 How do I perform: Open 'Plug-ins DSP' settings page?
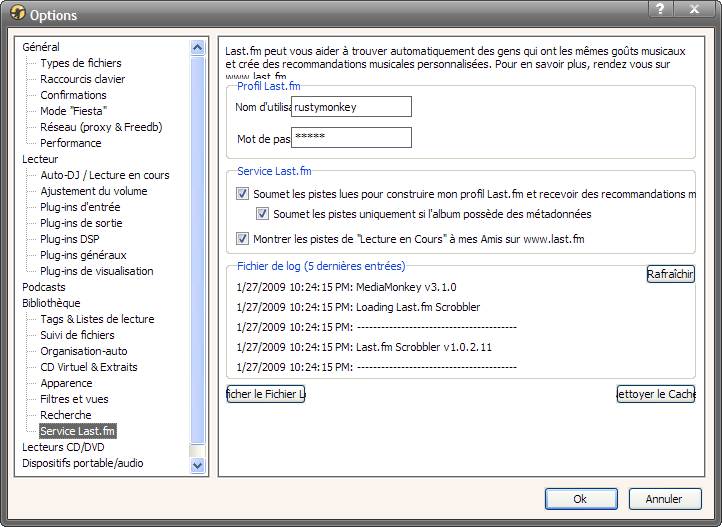tap(69, 239)
